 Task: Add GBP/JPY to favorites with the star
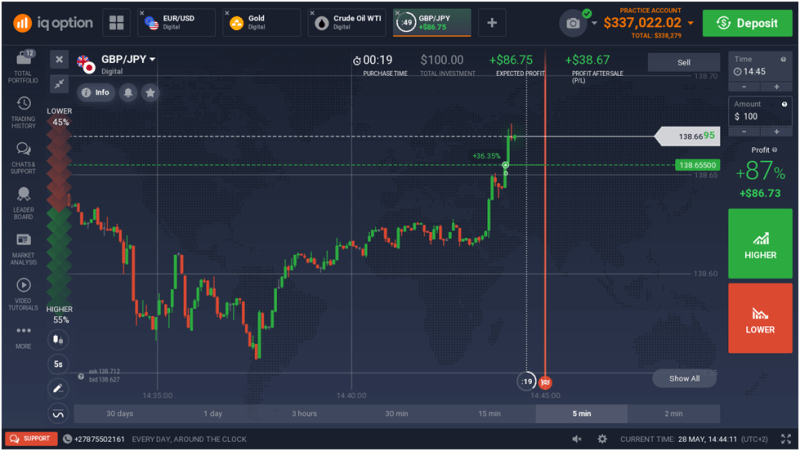150,92
